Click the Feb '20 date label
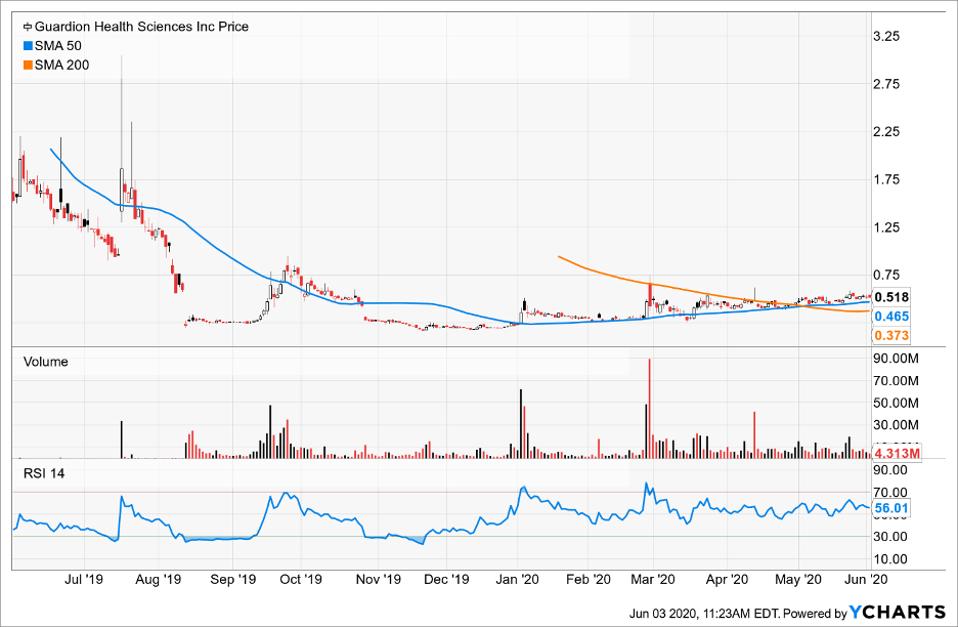This screenshot has height=627, width=958. 588,579
